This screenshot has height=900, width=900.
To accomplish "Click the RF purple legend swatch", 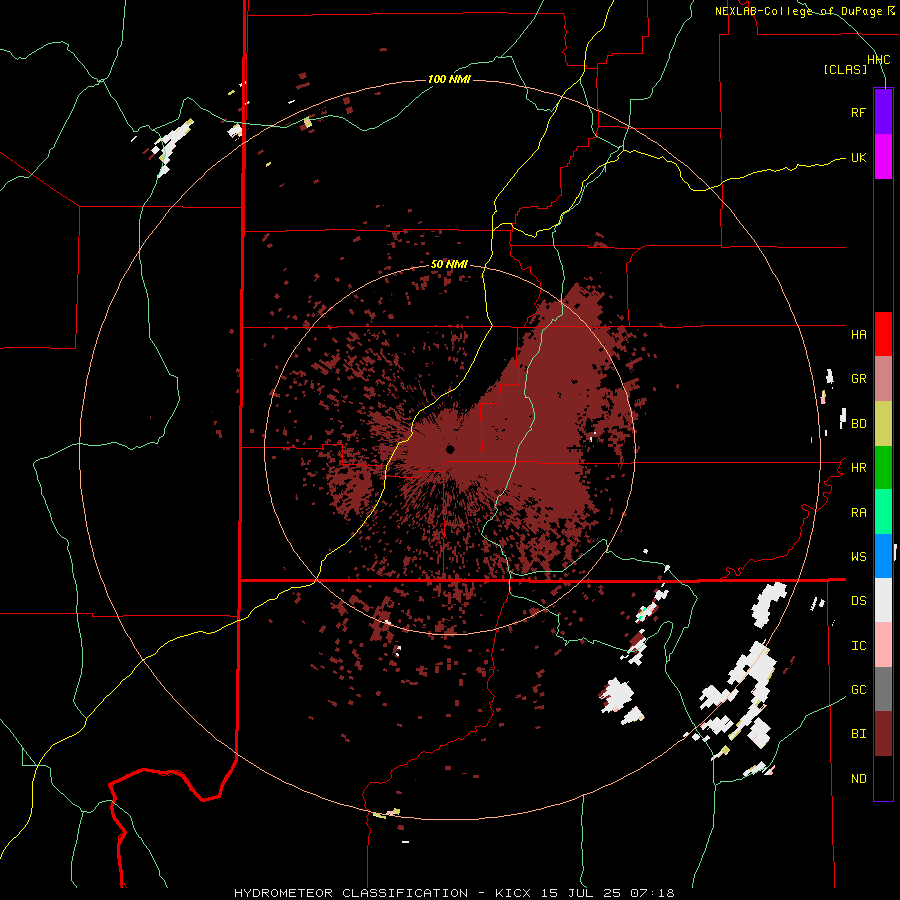I will point(883,112).
